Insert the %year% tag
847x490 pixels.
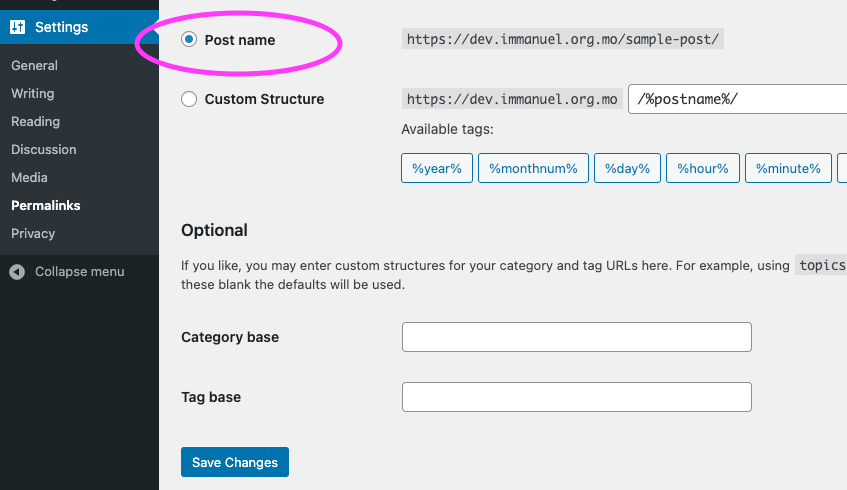[x=437, y=168]
